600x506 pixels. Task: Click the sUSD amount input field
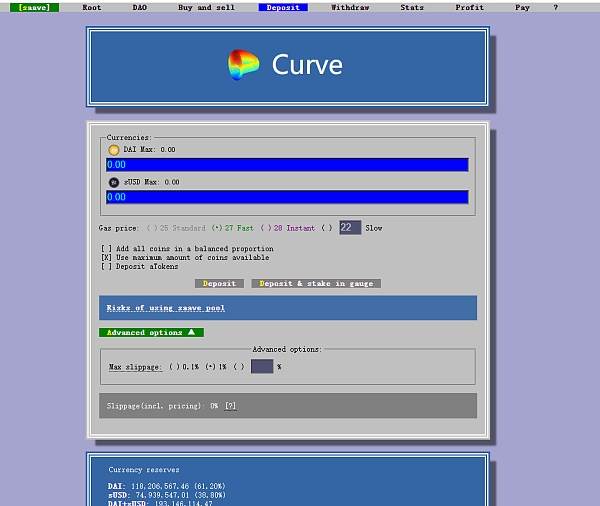pyautogui.click(x=287, y=197)
